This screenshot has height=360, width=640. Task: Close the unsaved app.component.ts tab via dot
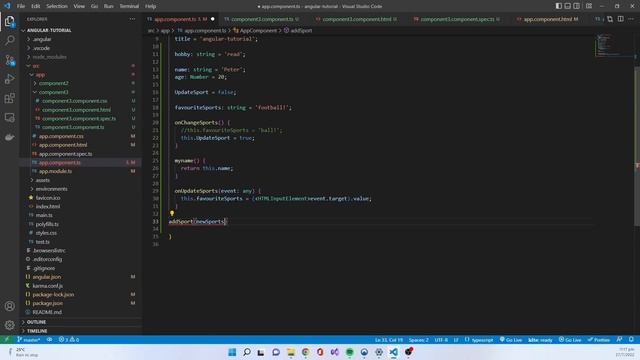point(213,19)
